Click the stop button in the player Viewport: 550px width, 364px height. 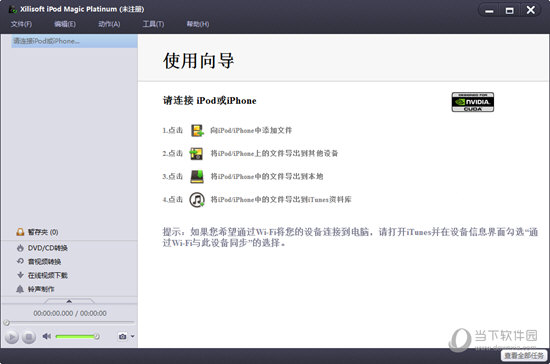coord(29,337)
